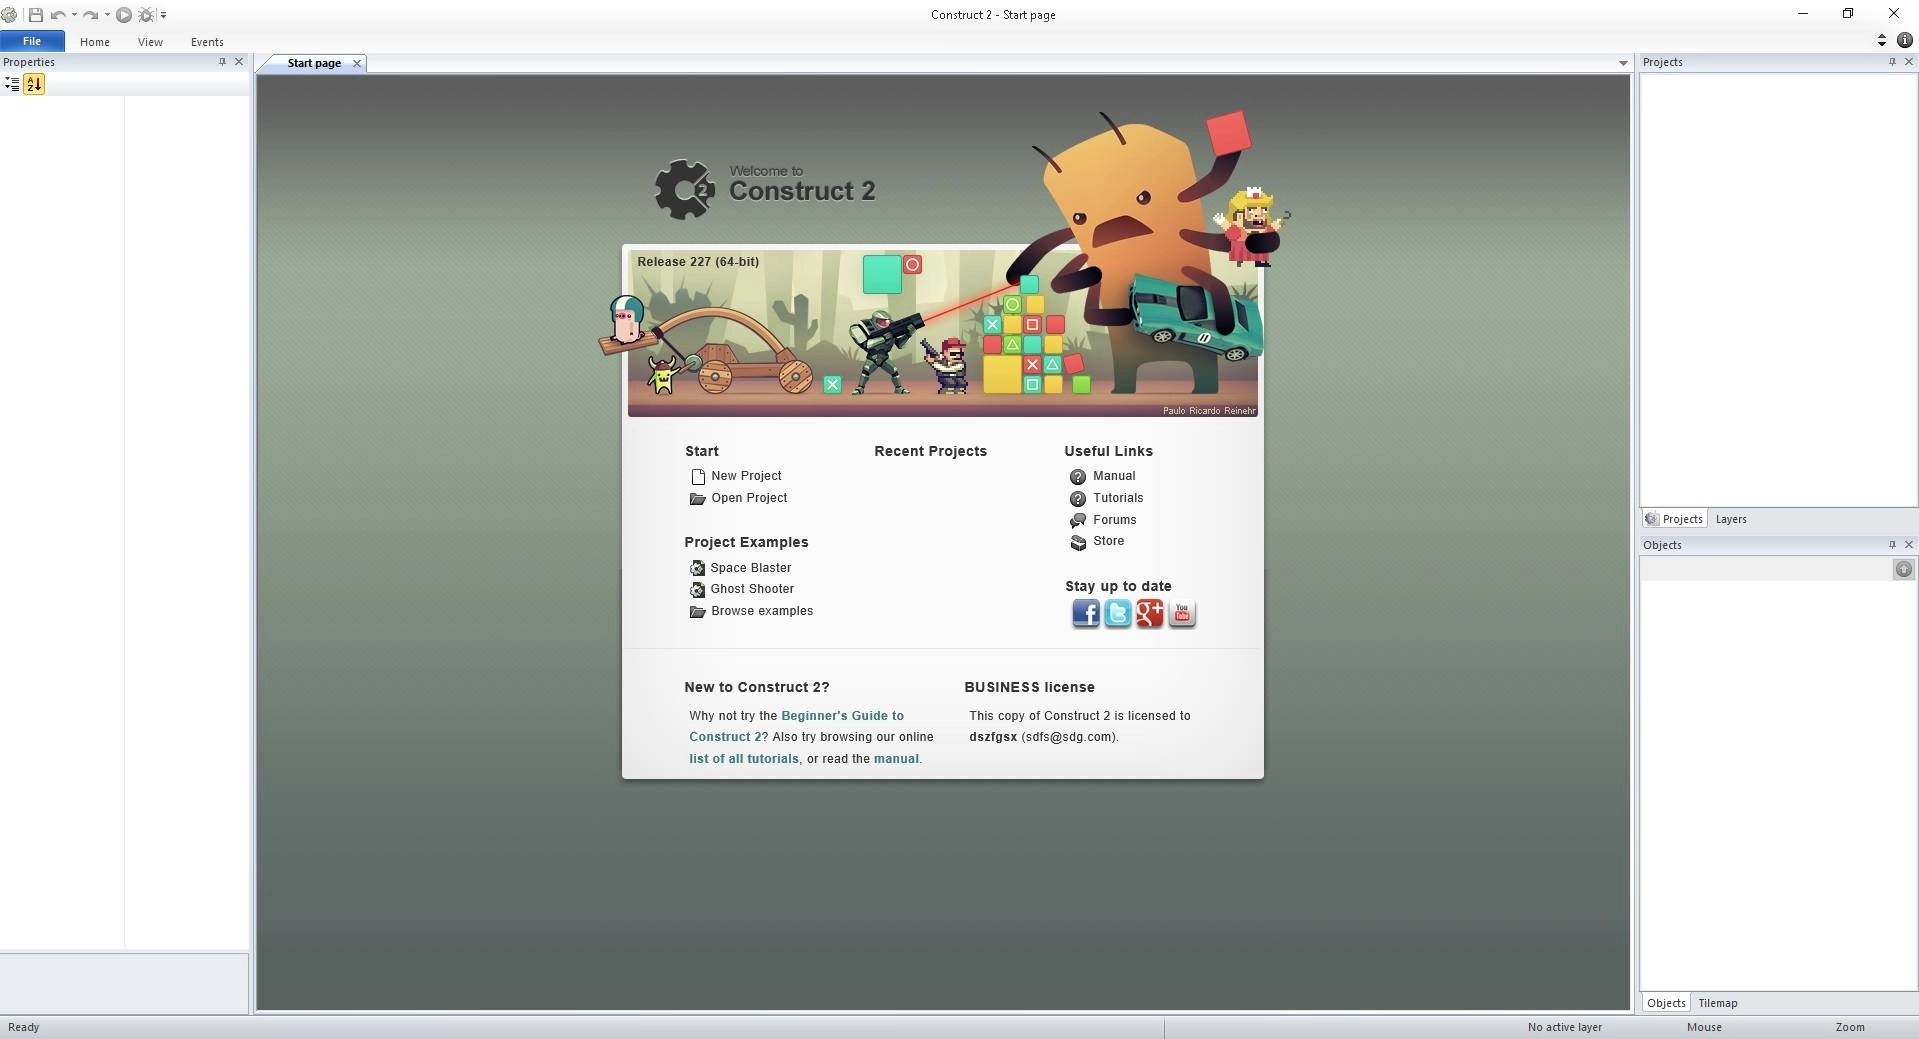This screenshot has width=1919, height=1039.
Task: Switch to the Projects bottom tab
Action: click(x=1675, y=519)
